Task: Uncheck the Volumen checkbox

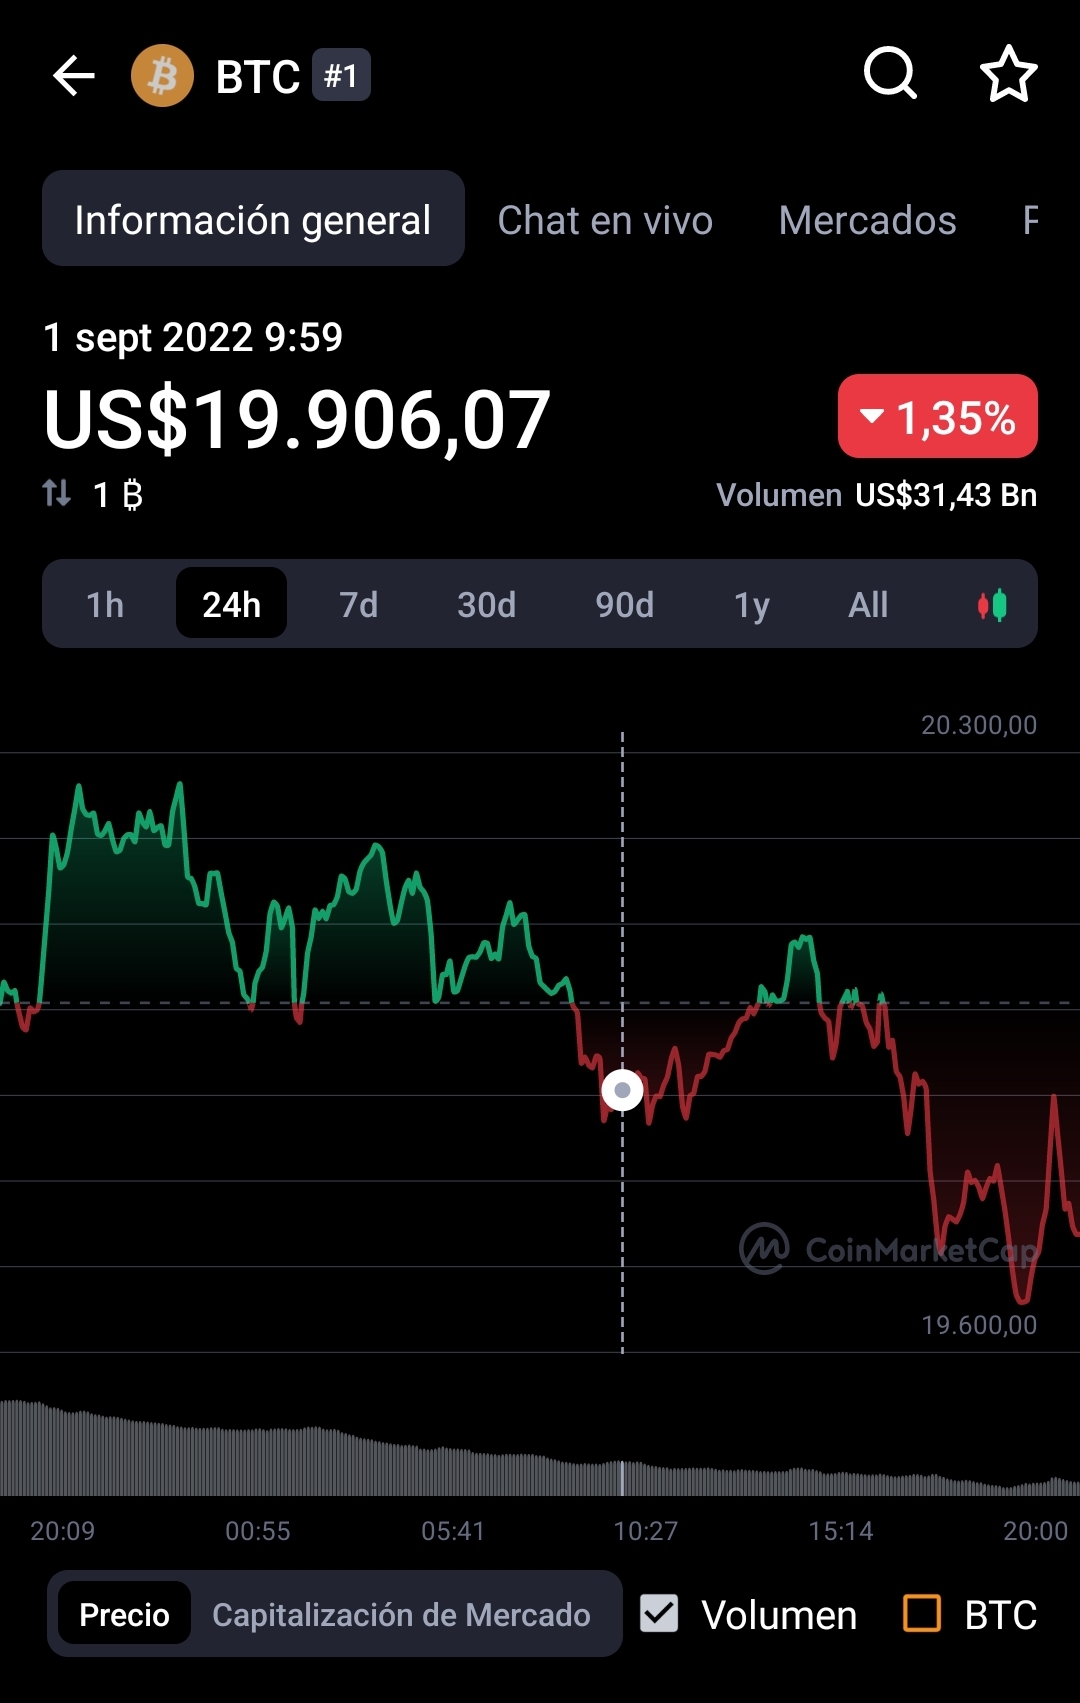Action: point(659,1613)
